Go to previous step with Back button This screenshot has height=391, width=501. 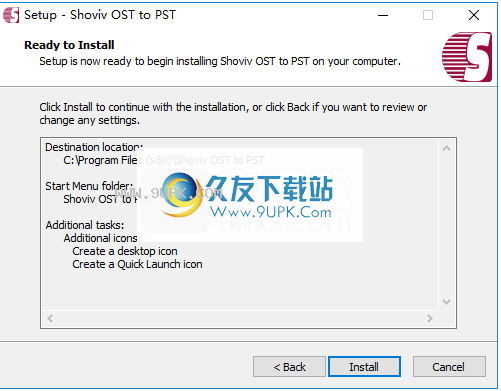click(289, 367)
